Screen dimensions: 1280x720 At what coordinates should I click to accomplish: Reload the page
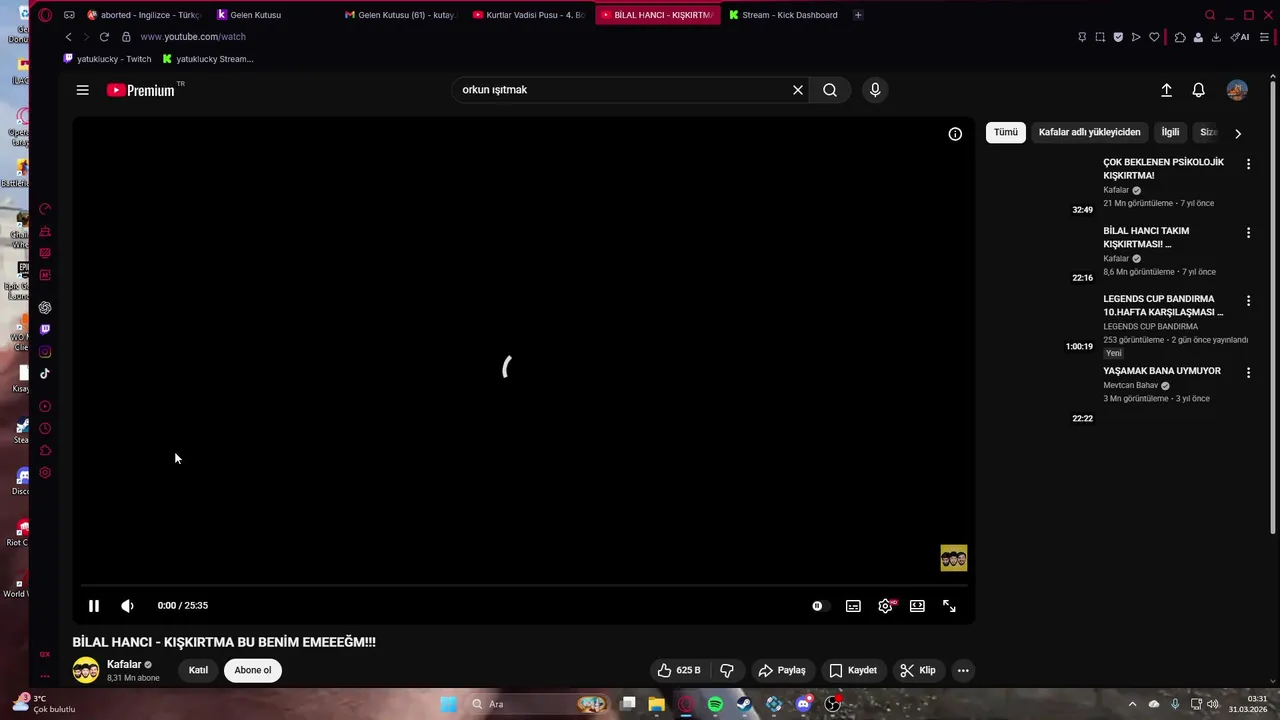[104, 37]
